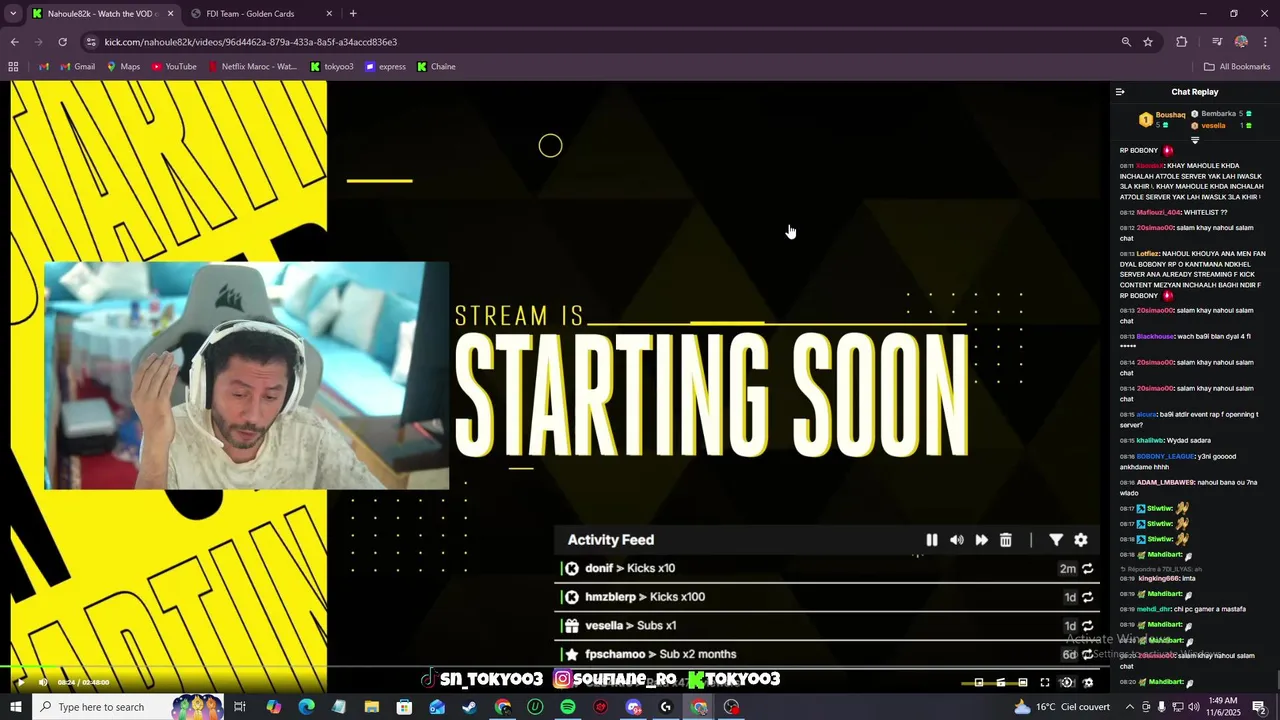1280x720 pixels.
Task: Click username mehdi_dhr in chat
Action: [x=1153, y=609]
